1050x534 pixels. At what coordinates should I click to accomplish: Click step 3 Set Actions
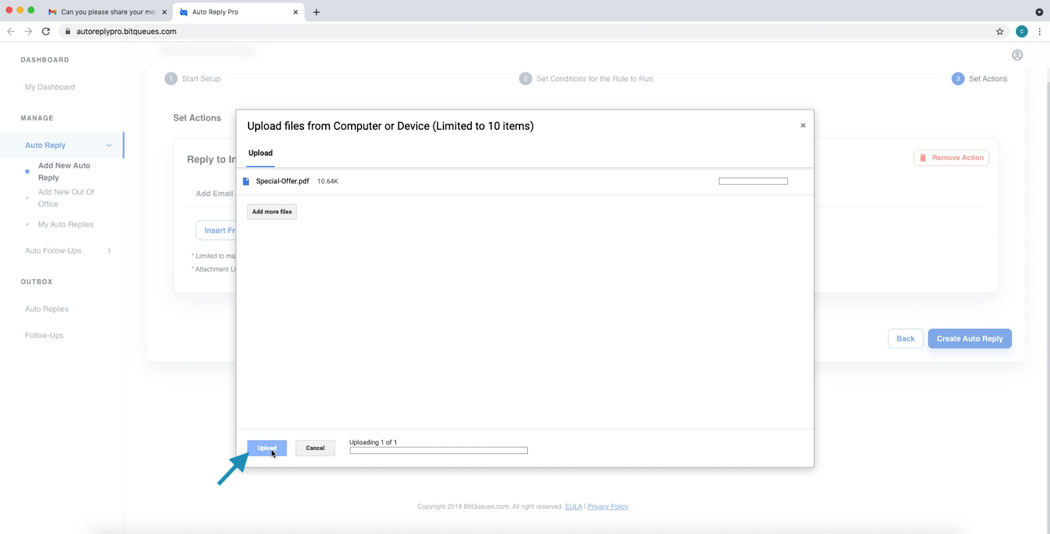coord(980,78)
